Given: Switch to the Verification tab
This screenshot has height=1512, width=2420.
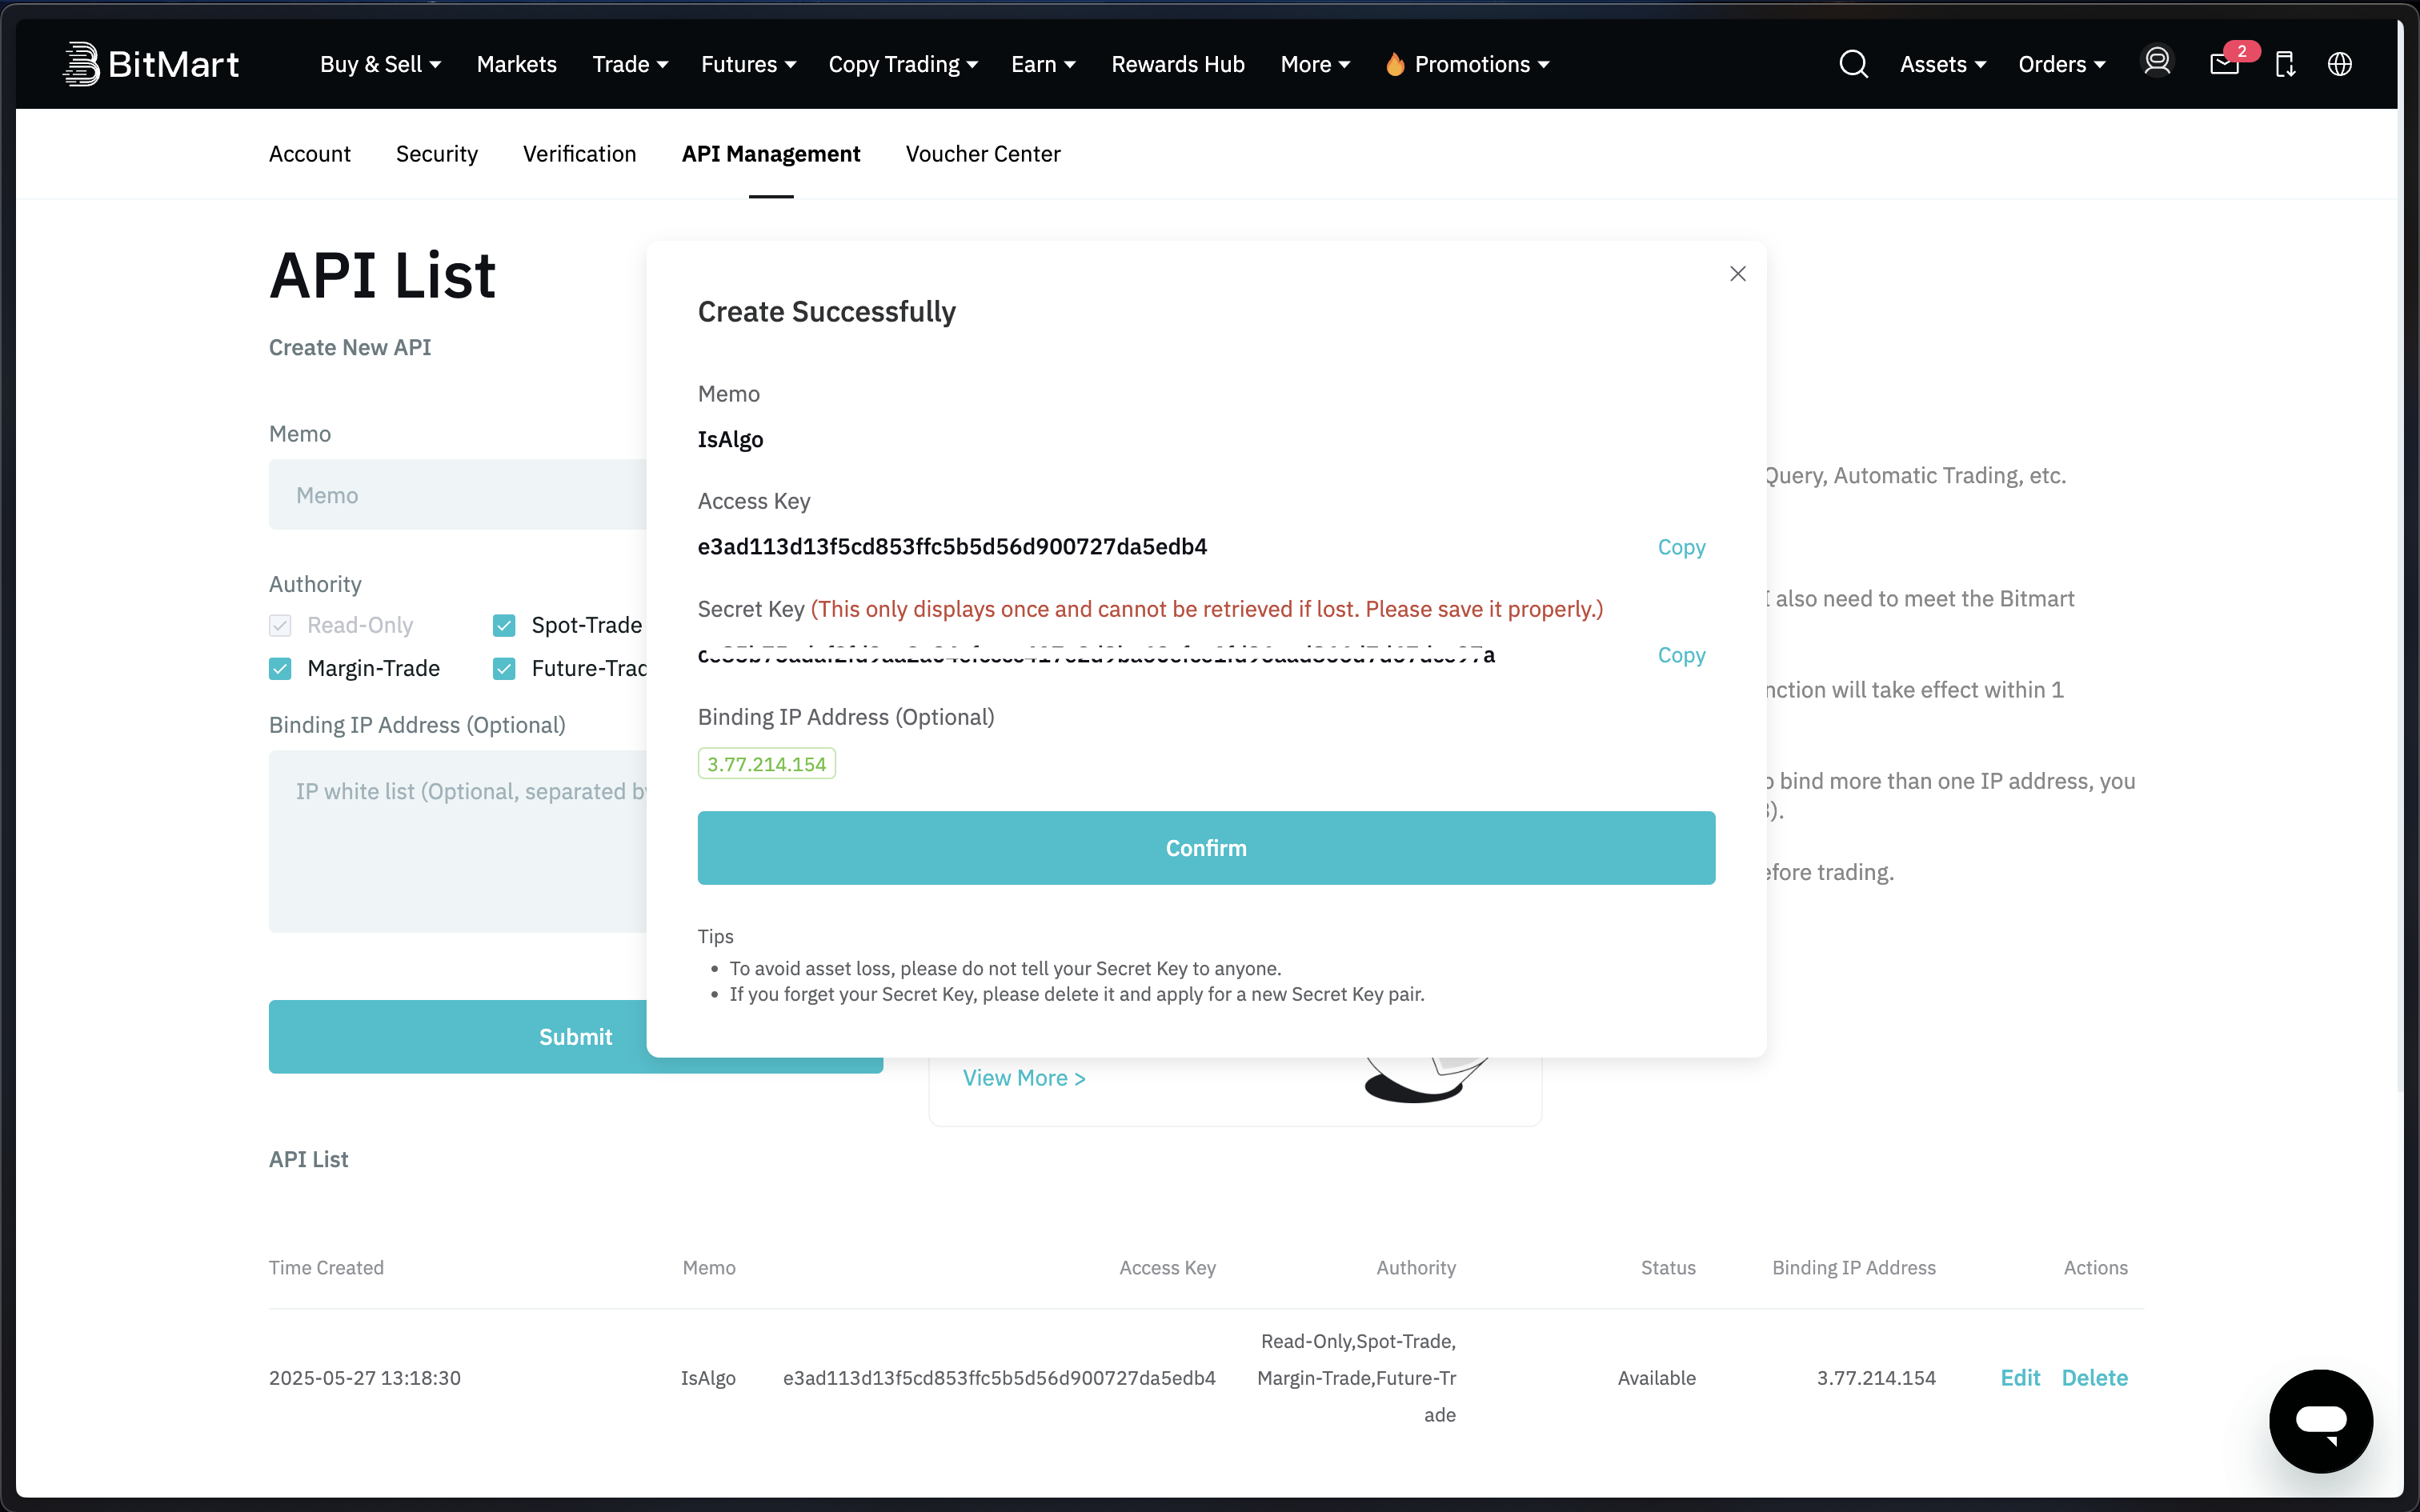Looking at the screenshot, I should [x=580, y=154].
